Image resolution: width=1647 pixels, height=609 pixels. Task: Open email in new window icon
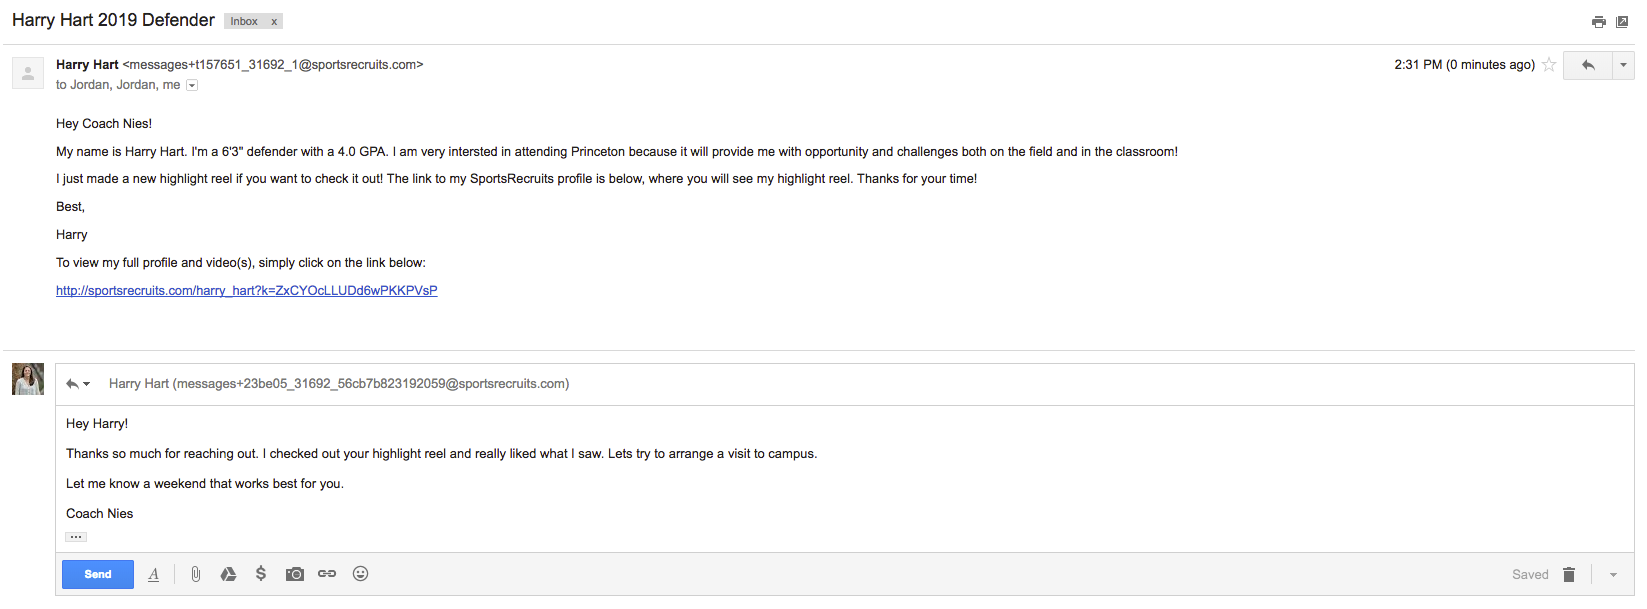point(1622,22)
